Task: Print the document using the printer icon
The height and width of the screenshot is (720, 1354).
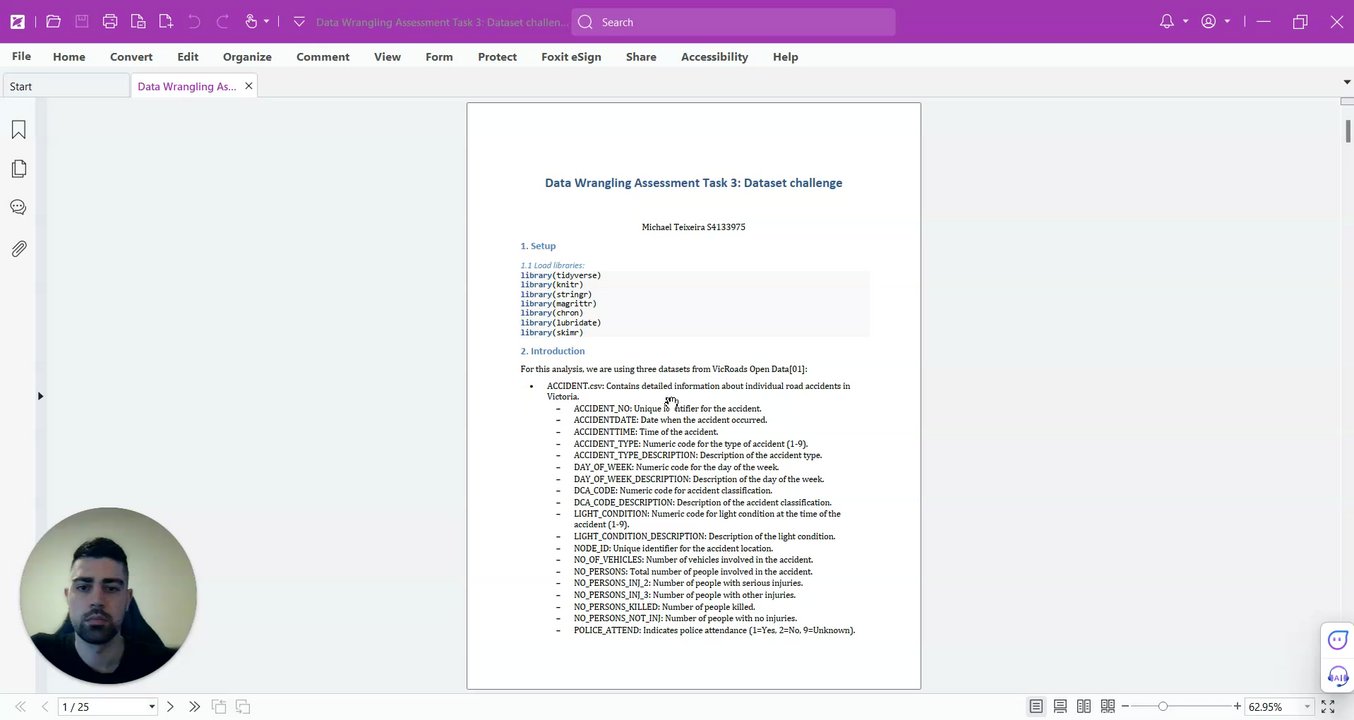Action: 110,21
